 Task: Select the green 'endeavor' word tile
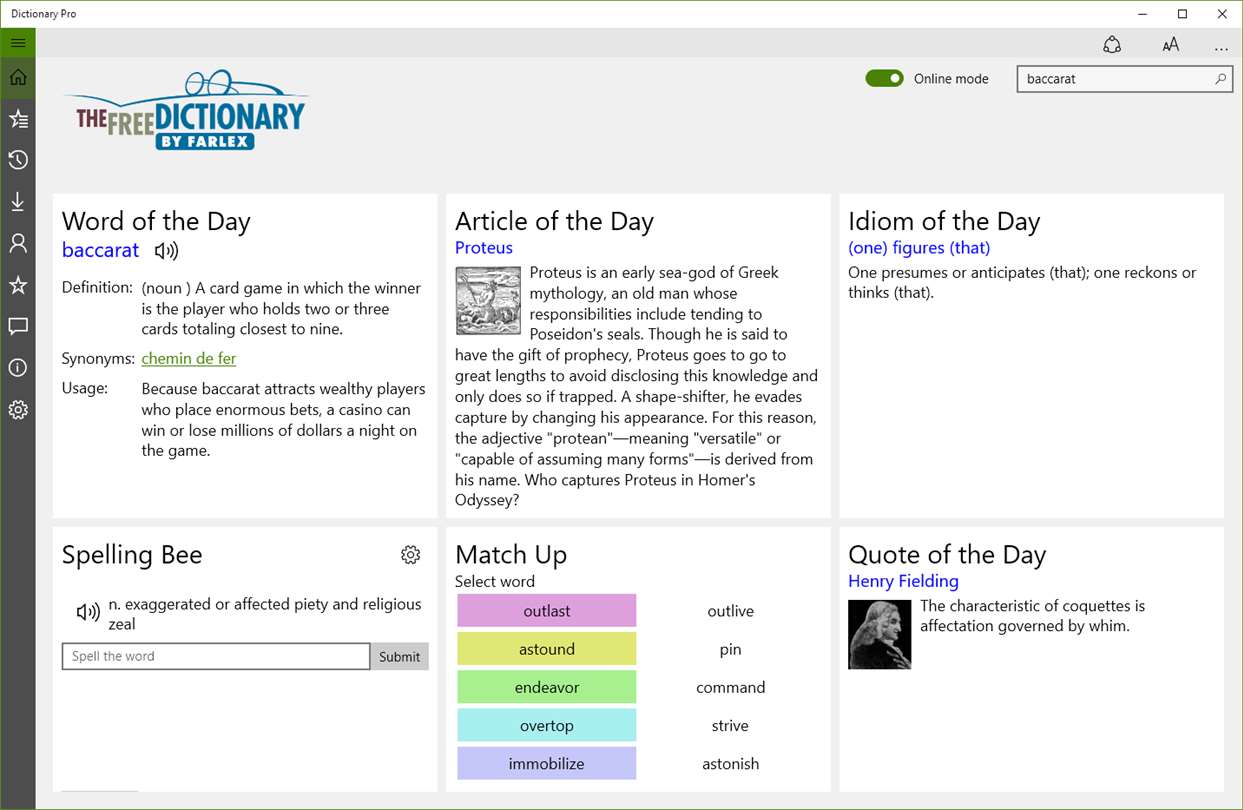[x=546, y=687]
